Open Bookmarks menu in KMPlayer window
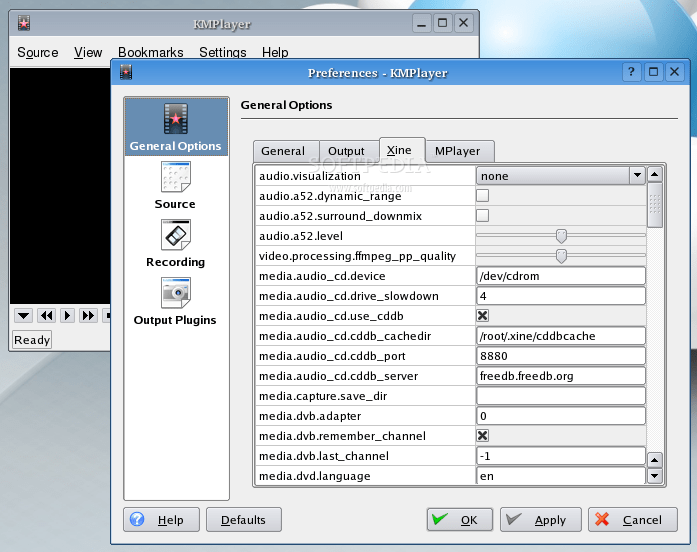 click(x=151, y=52)
